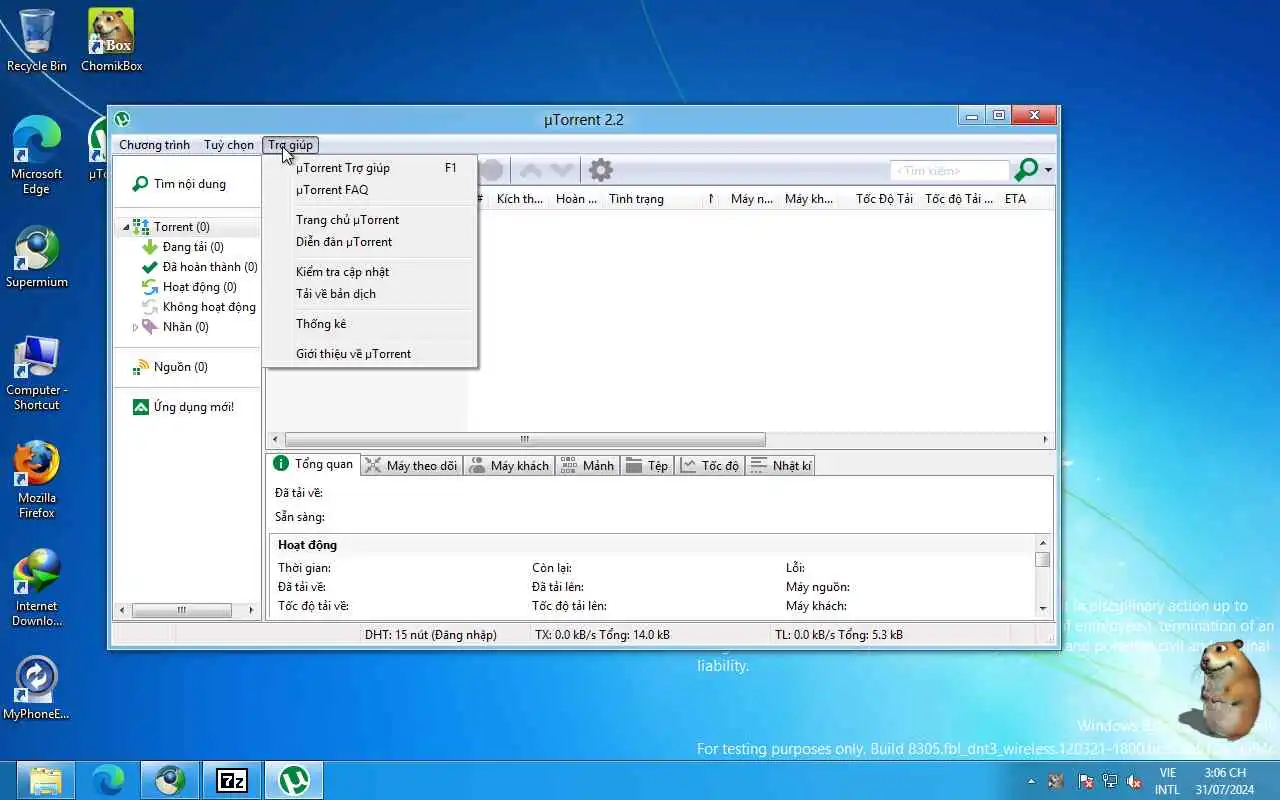Image resolution: width=1280 pixels, height=800 pixels.
Task: Click the move down queue arrow
Action: [562, 170]
